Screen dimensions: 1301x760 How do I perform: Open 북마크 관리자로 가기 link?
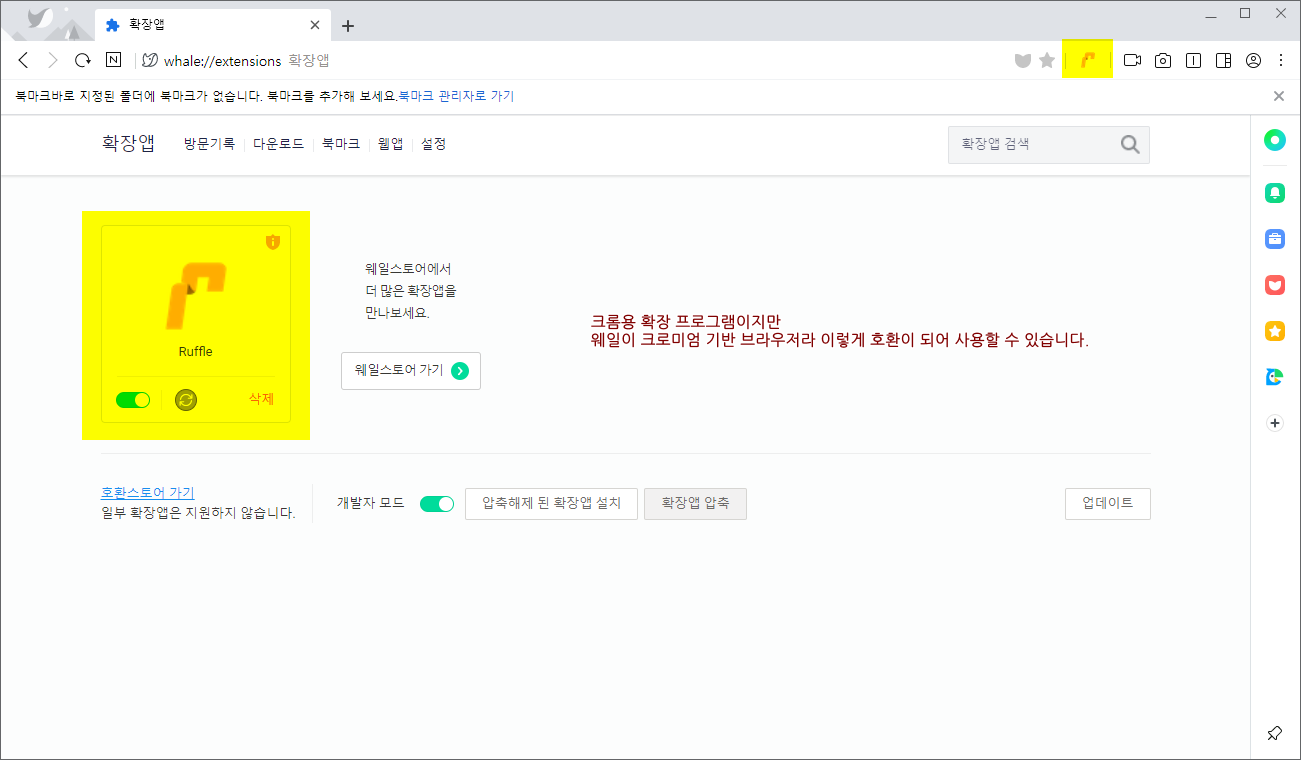[456, 96]
